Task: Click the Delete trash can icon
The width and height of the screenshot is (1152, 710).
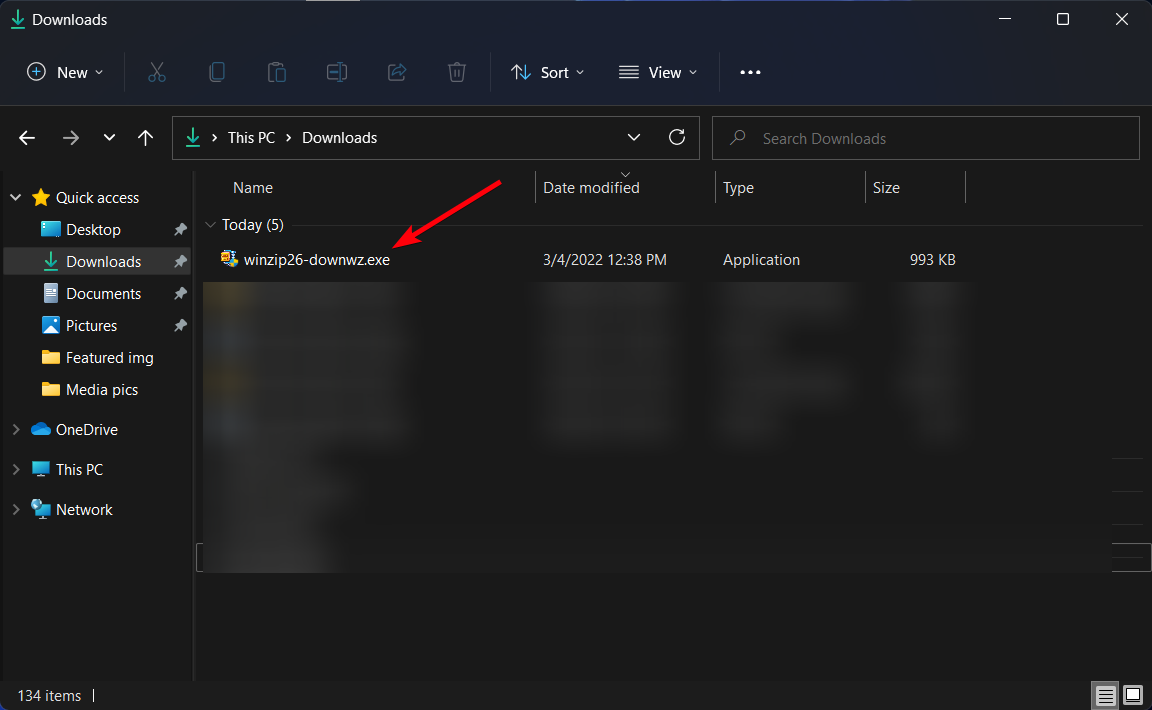Action: (457, 72)
